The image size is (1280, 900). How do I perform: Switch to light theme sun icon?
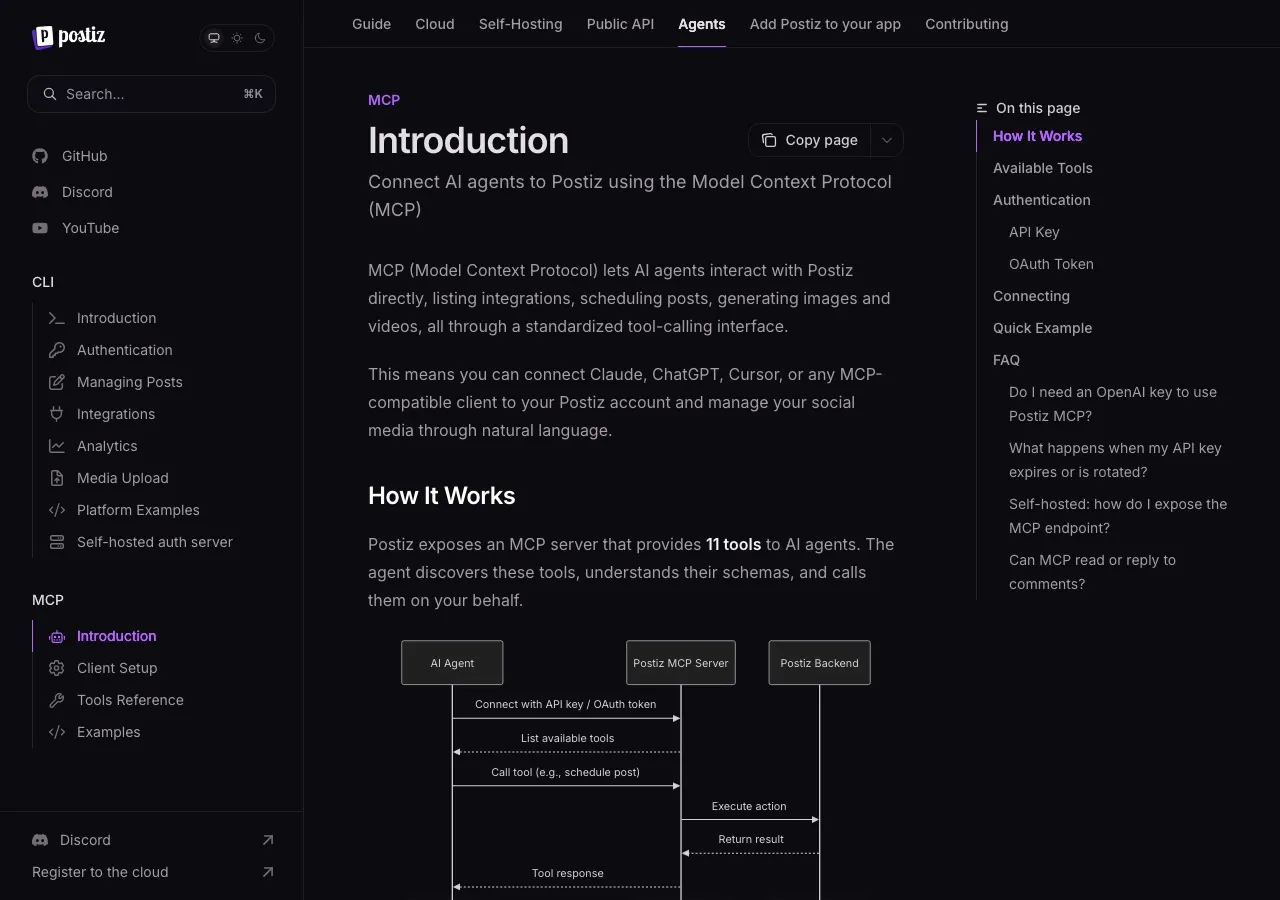coord(237,38)
